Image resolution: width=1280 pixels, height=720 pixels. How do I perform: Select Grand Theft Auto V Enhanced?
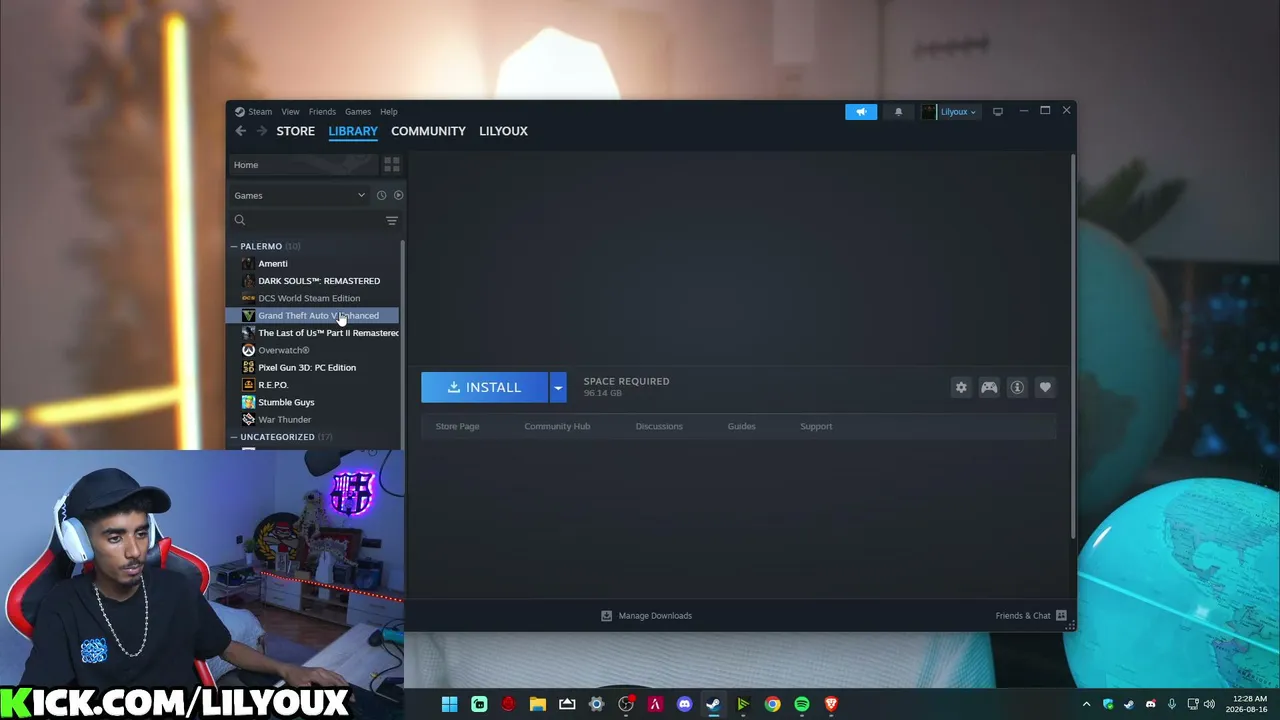(x=314, y=316)
